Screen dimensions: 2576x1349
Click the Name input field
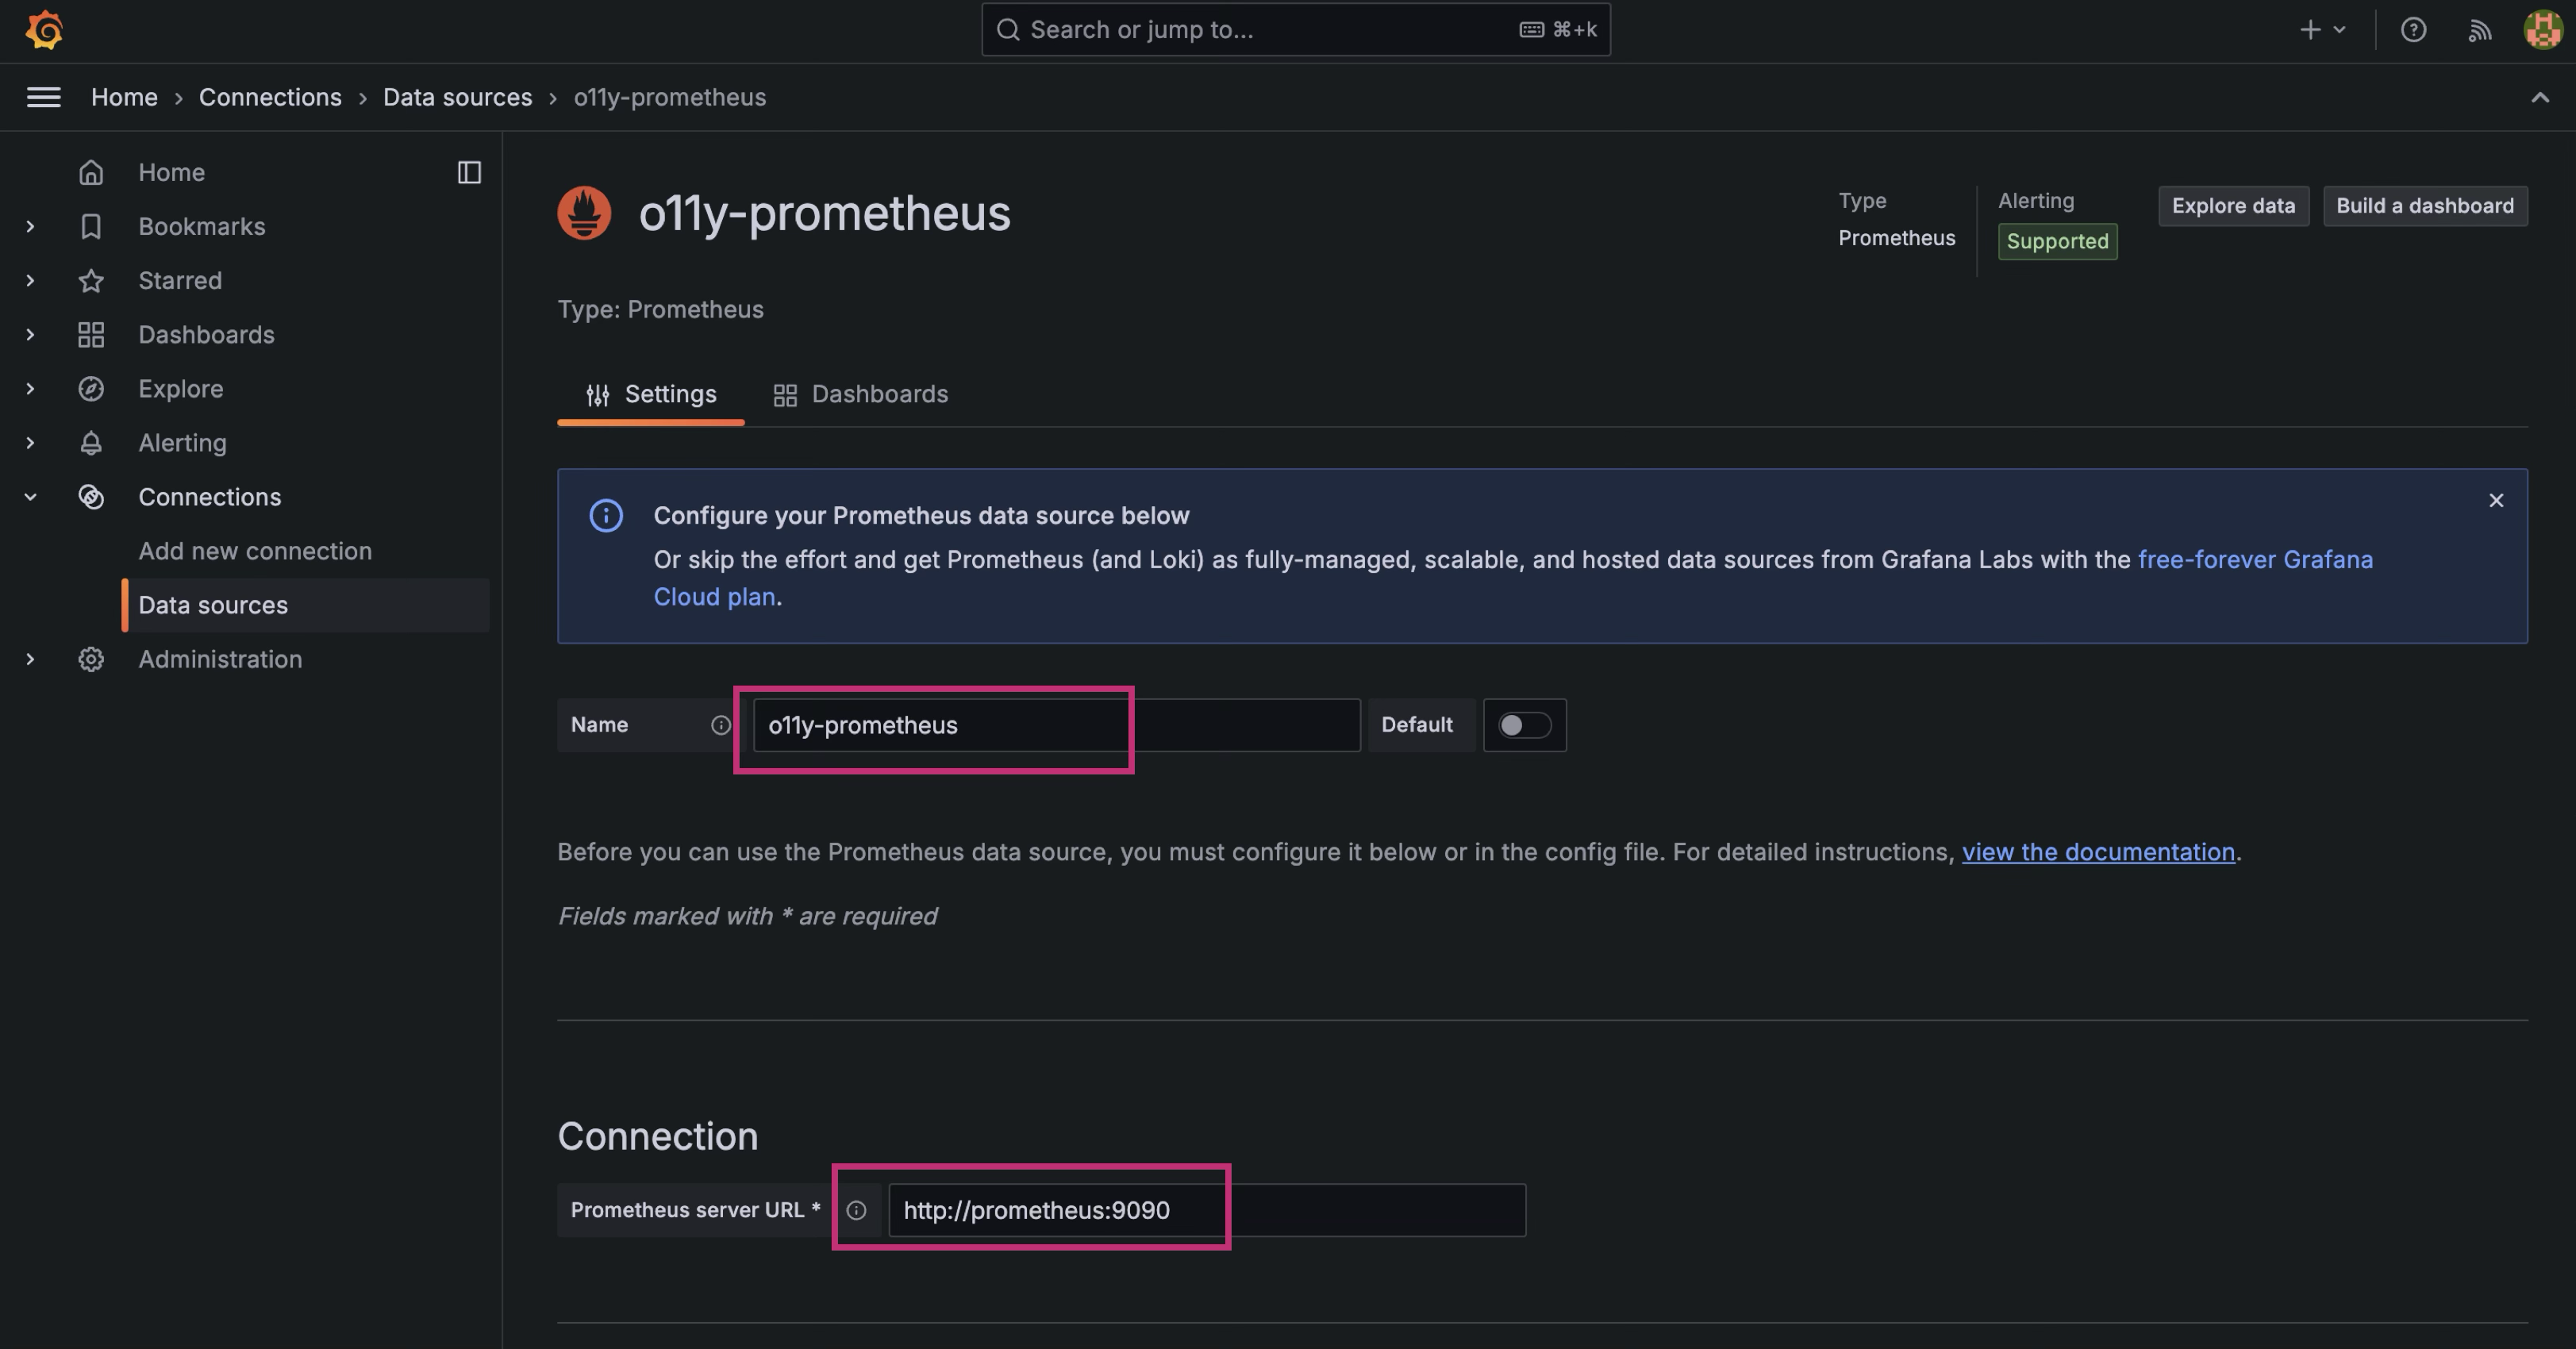coord(1056,725)
